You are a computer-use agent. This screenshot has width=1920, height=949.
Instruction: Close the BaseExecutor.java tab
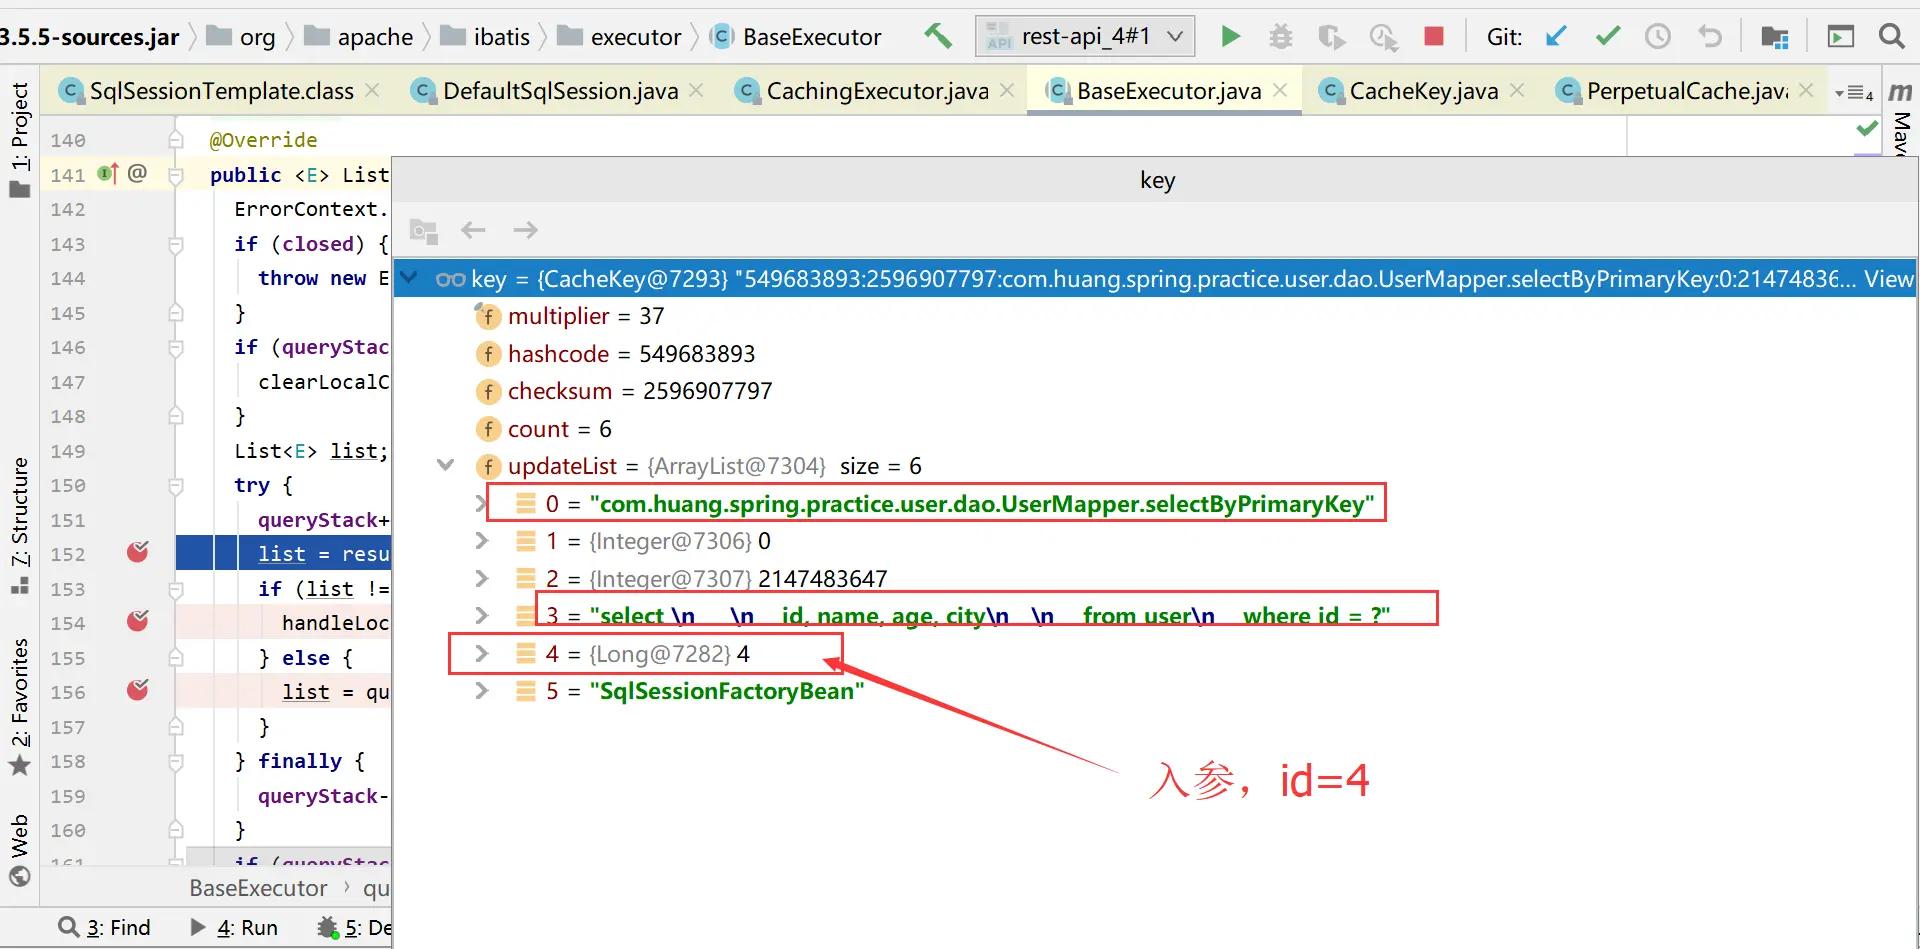coord(1280,91)
